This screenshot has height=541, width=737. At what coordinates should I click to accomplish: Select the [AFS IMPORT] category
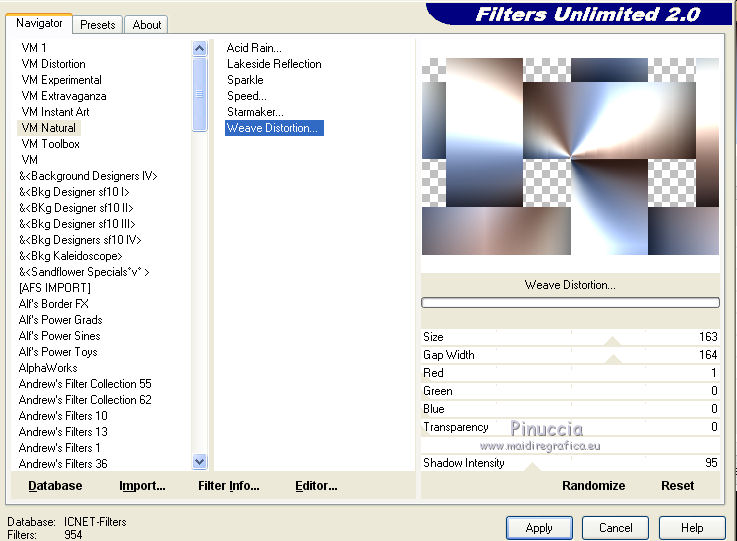[x=55, y=288]
